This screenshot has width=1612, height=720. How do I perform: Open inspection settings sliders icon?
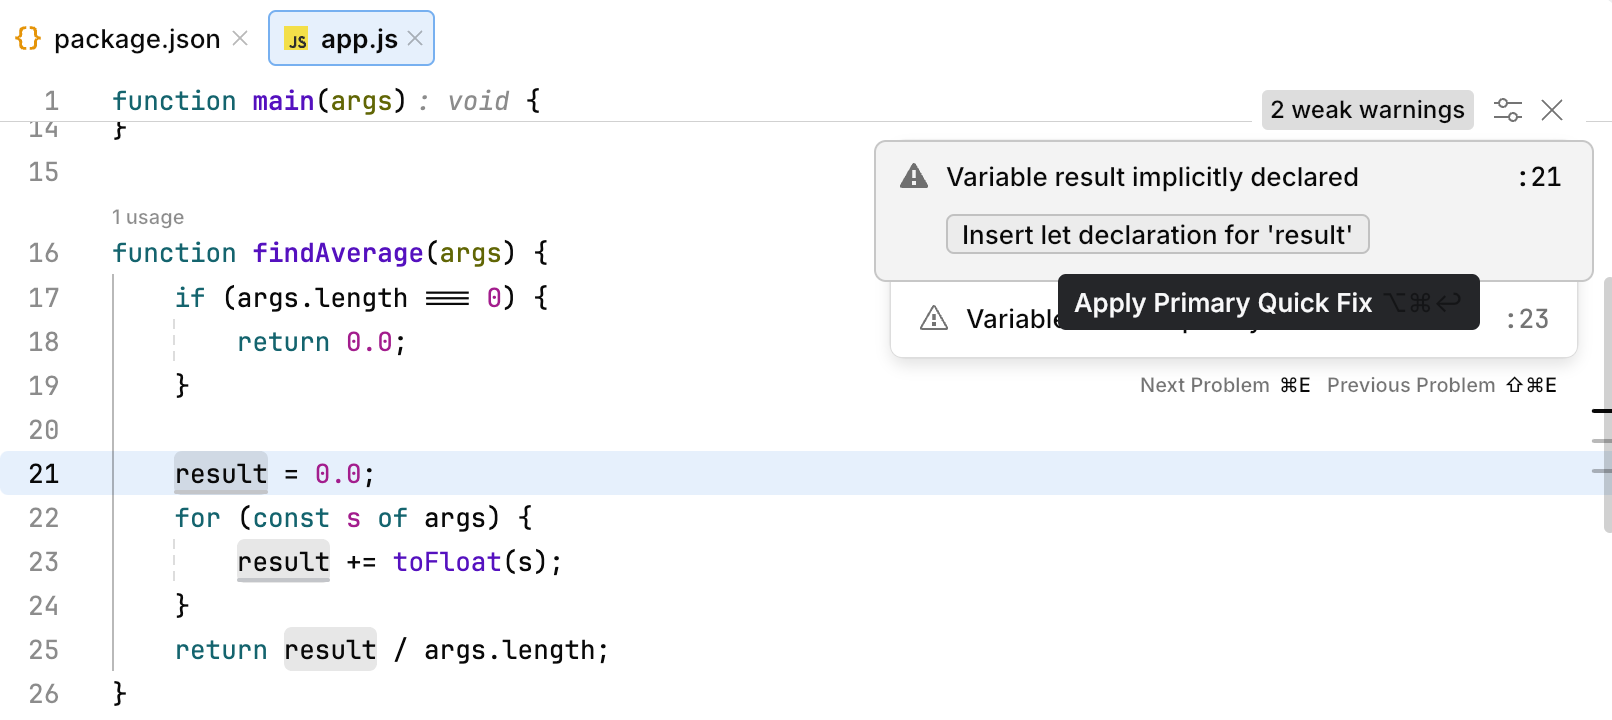tap(1507, 110)
